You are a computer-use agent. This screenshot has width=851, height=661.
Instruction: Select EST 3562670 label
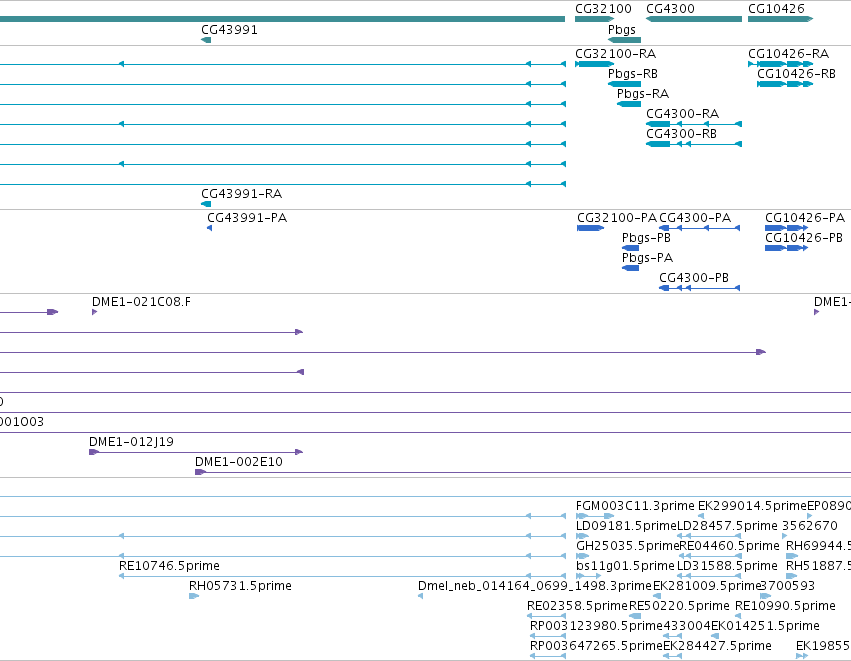pos(810,526)
